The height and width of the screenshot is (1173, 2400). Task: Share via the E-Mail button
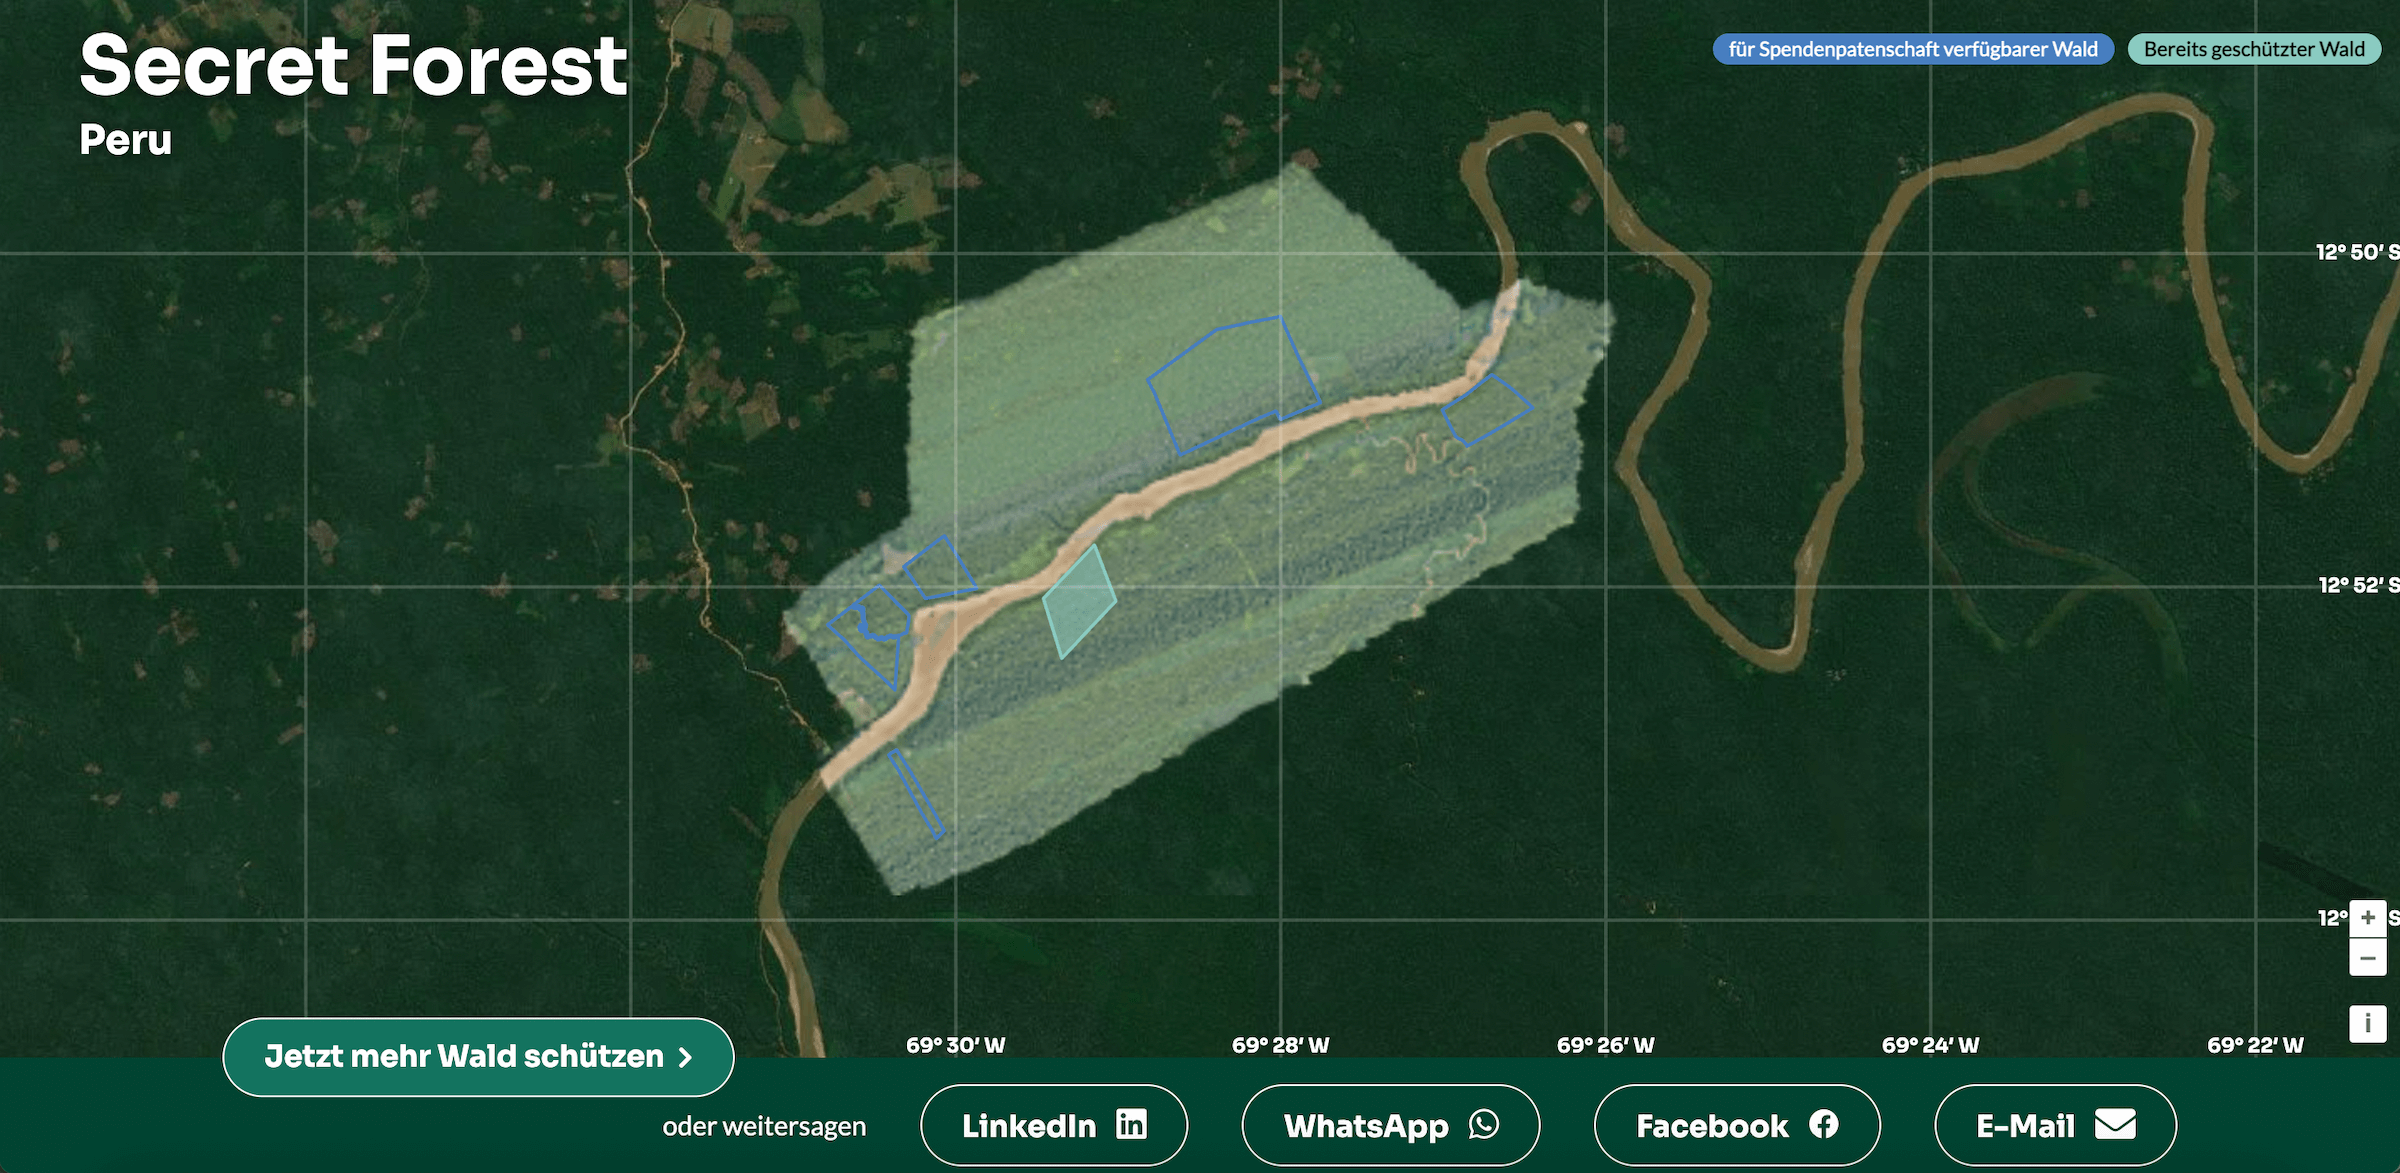(2026, 1125)
